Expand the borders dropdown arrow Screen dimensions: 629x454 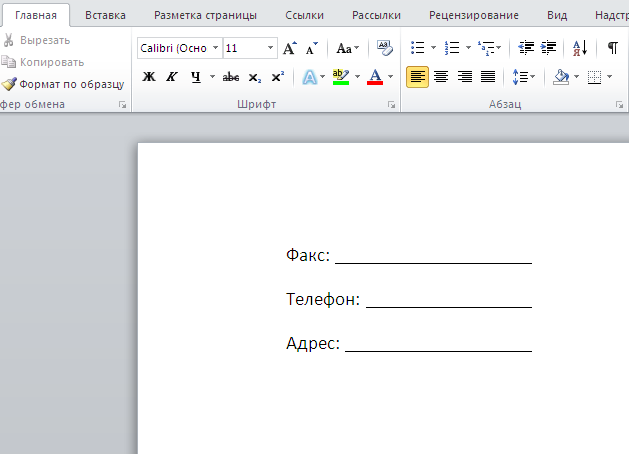[609, 77]
